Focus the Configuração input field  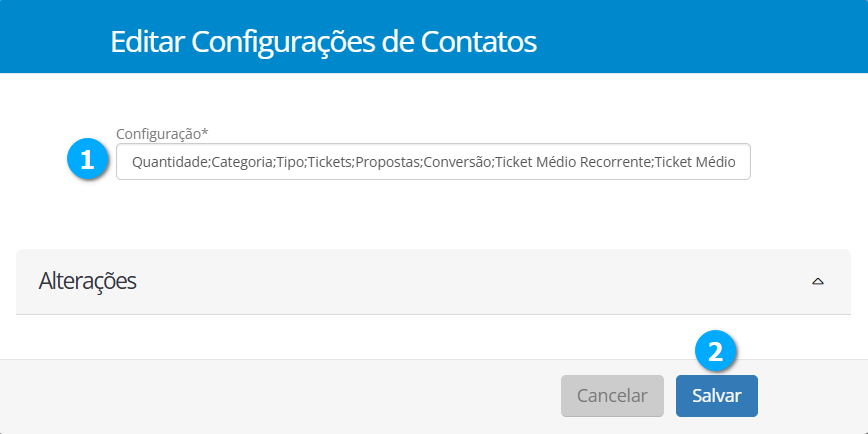click(433, 162)
